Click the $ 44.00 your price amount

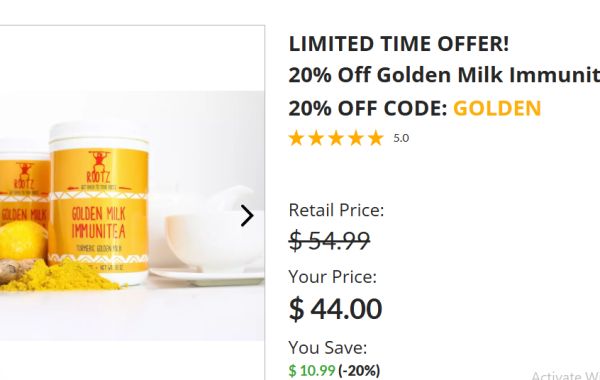[335, 309]
